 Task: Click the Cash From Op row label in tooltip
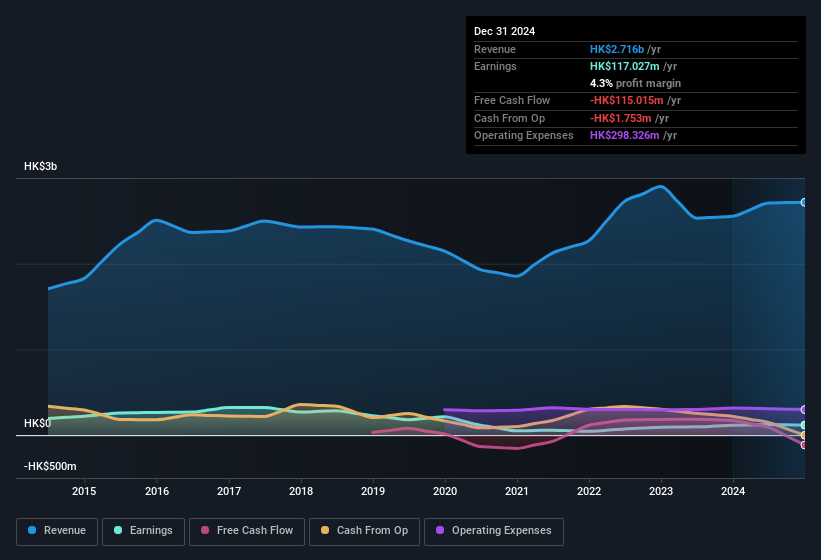(509, 118)
